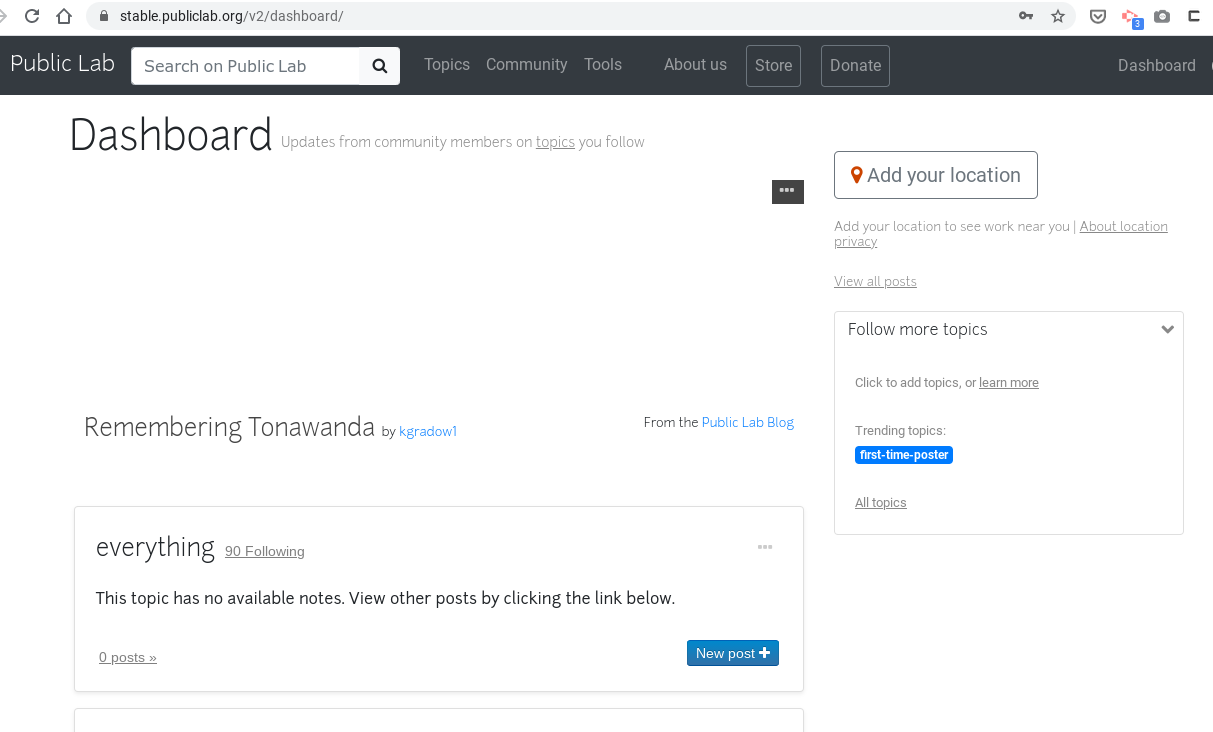Open the Community menu item
This screenshot has height=732, width=1213.
(x=526, y=64)
